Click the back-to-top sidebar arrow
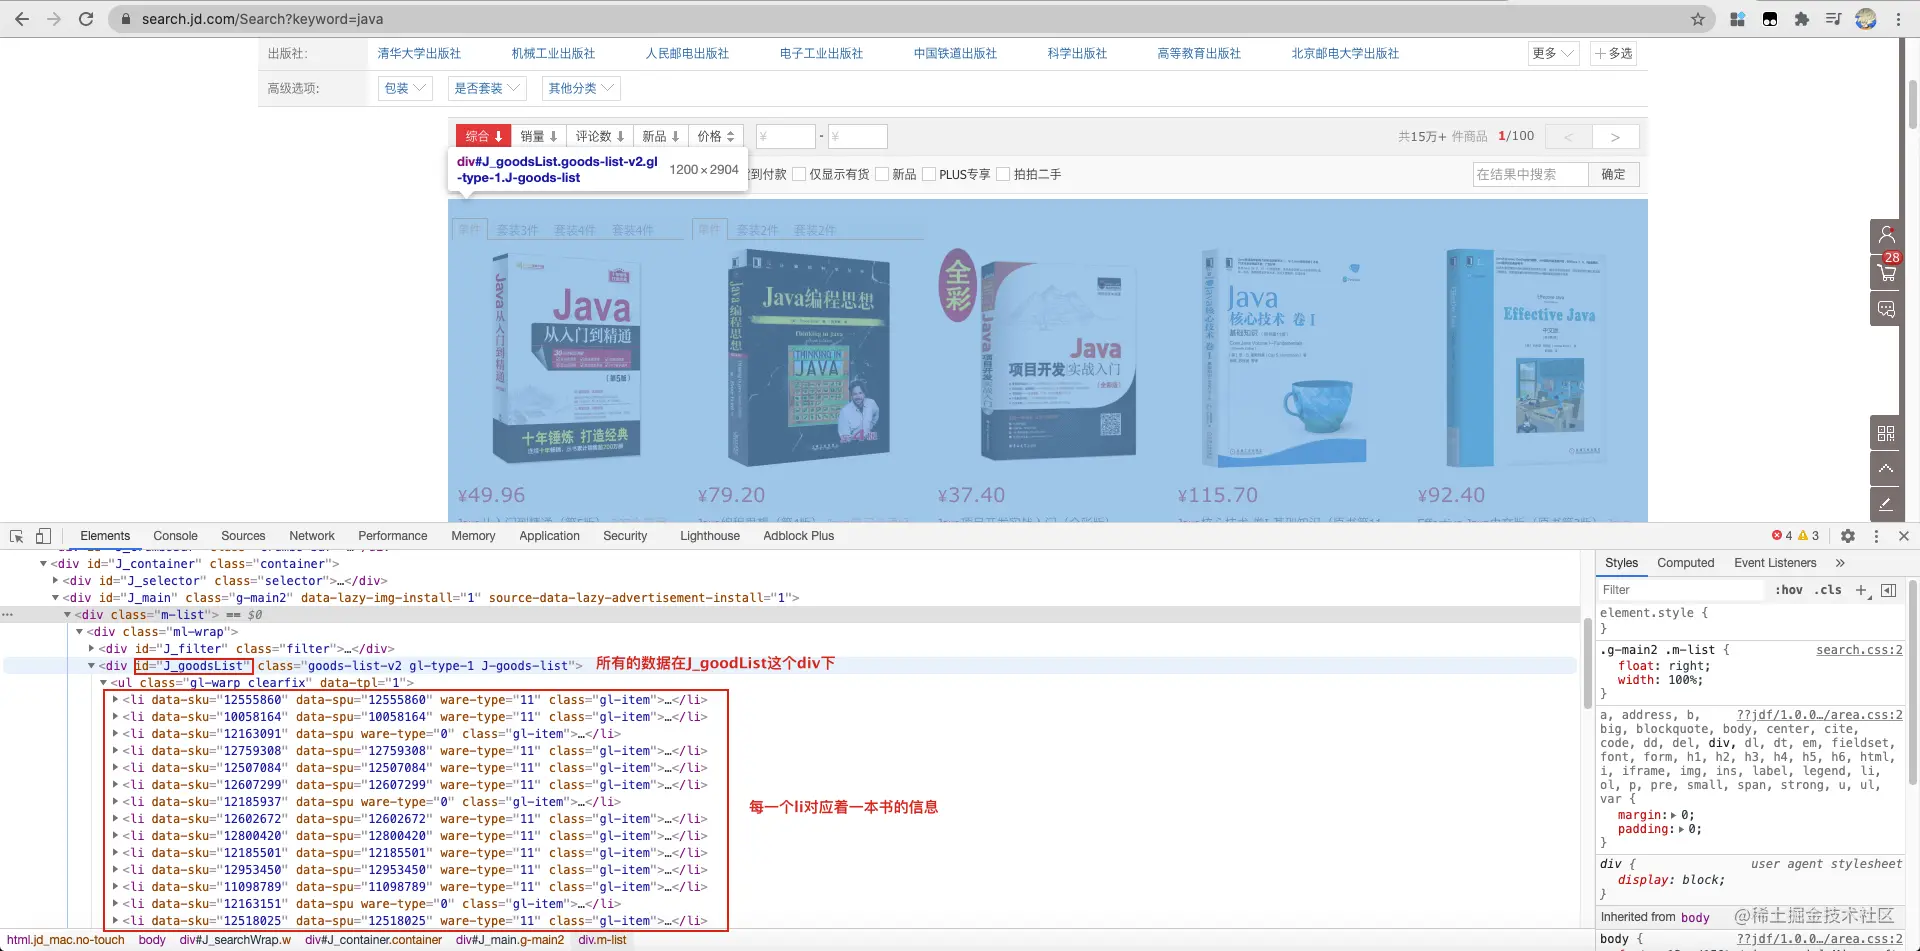1920x951 pixels. pos(1887,468)
